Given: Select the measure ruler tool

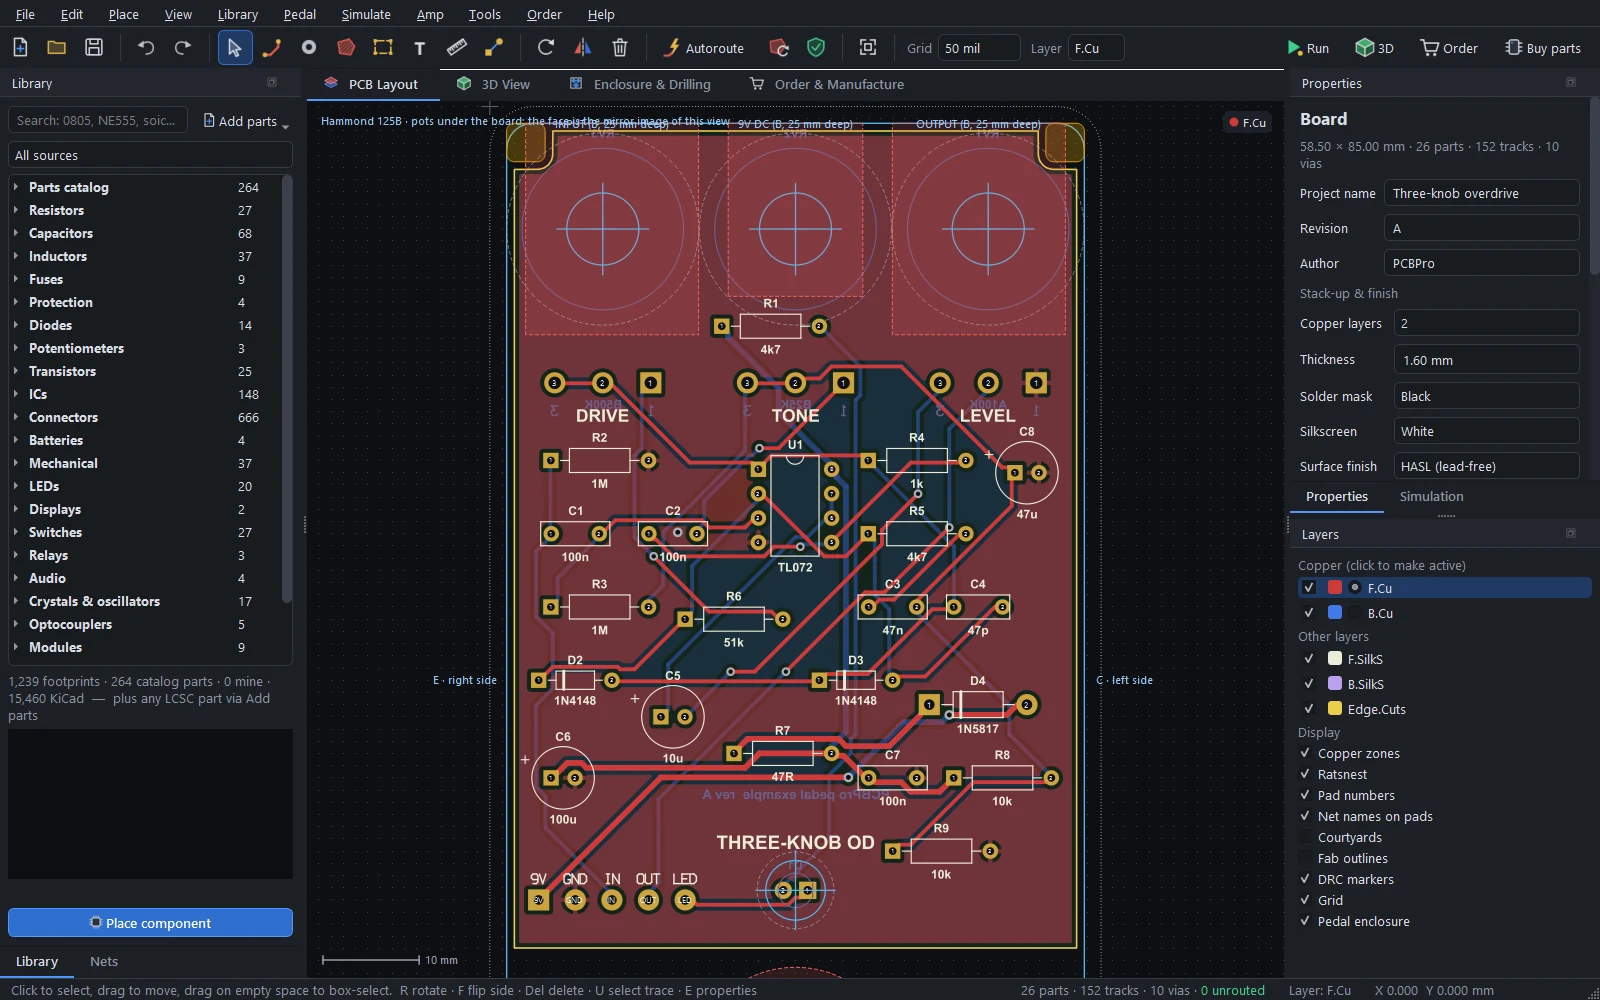Looking at the screenshot, I should coord(457,47).
